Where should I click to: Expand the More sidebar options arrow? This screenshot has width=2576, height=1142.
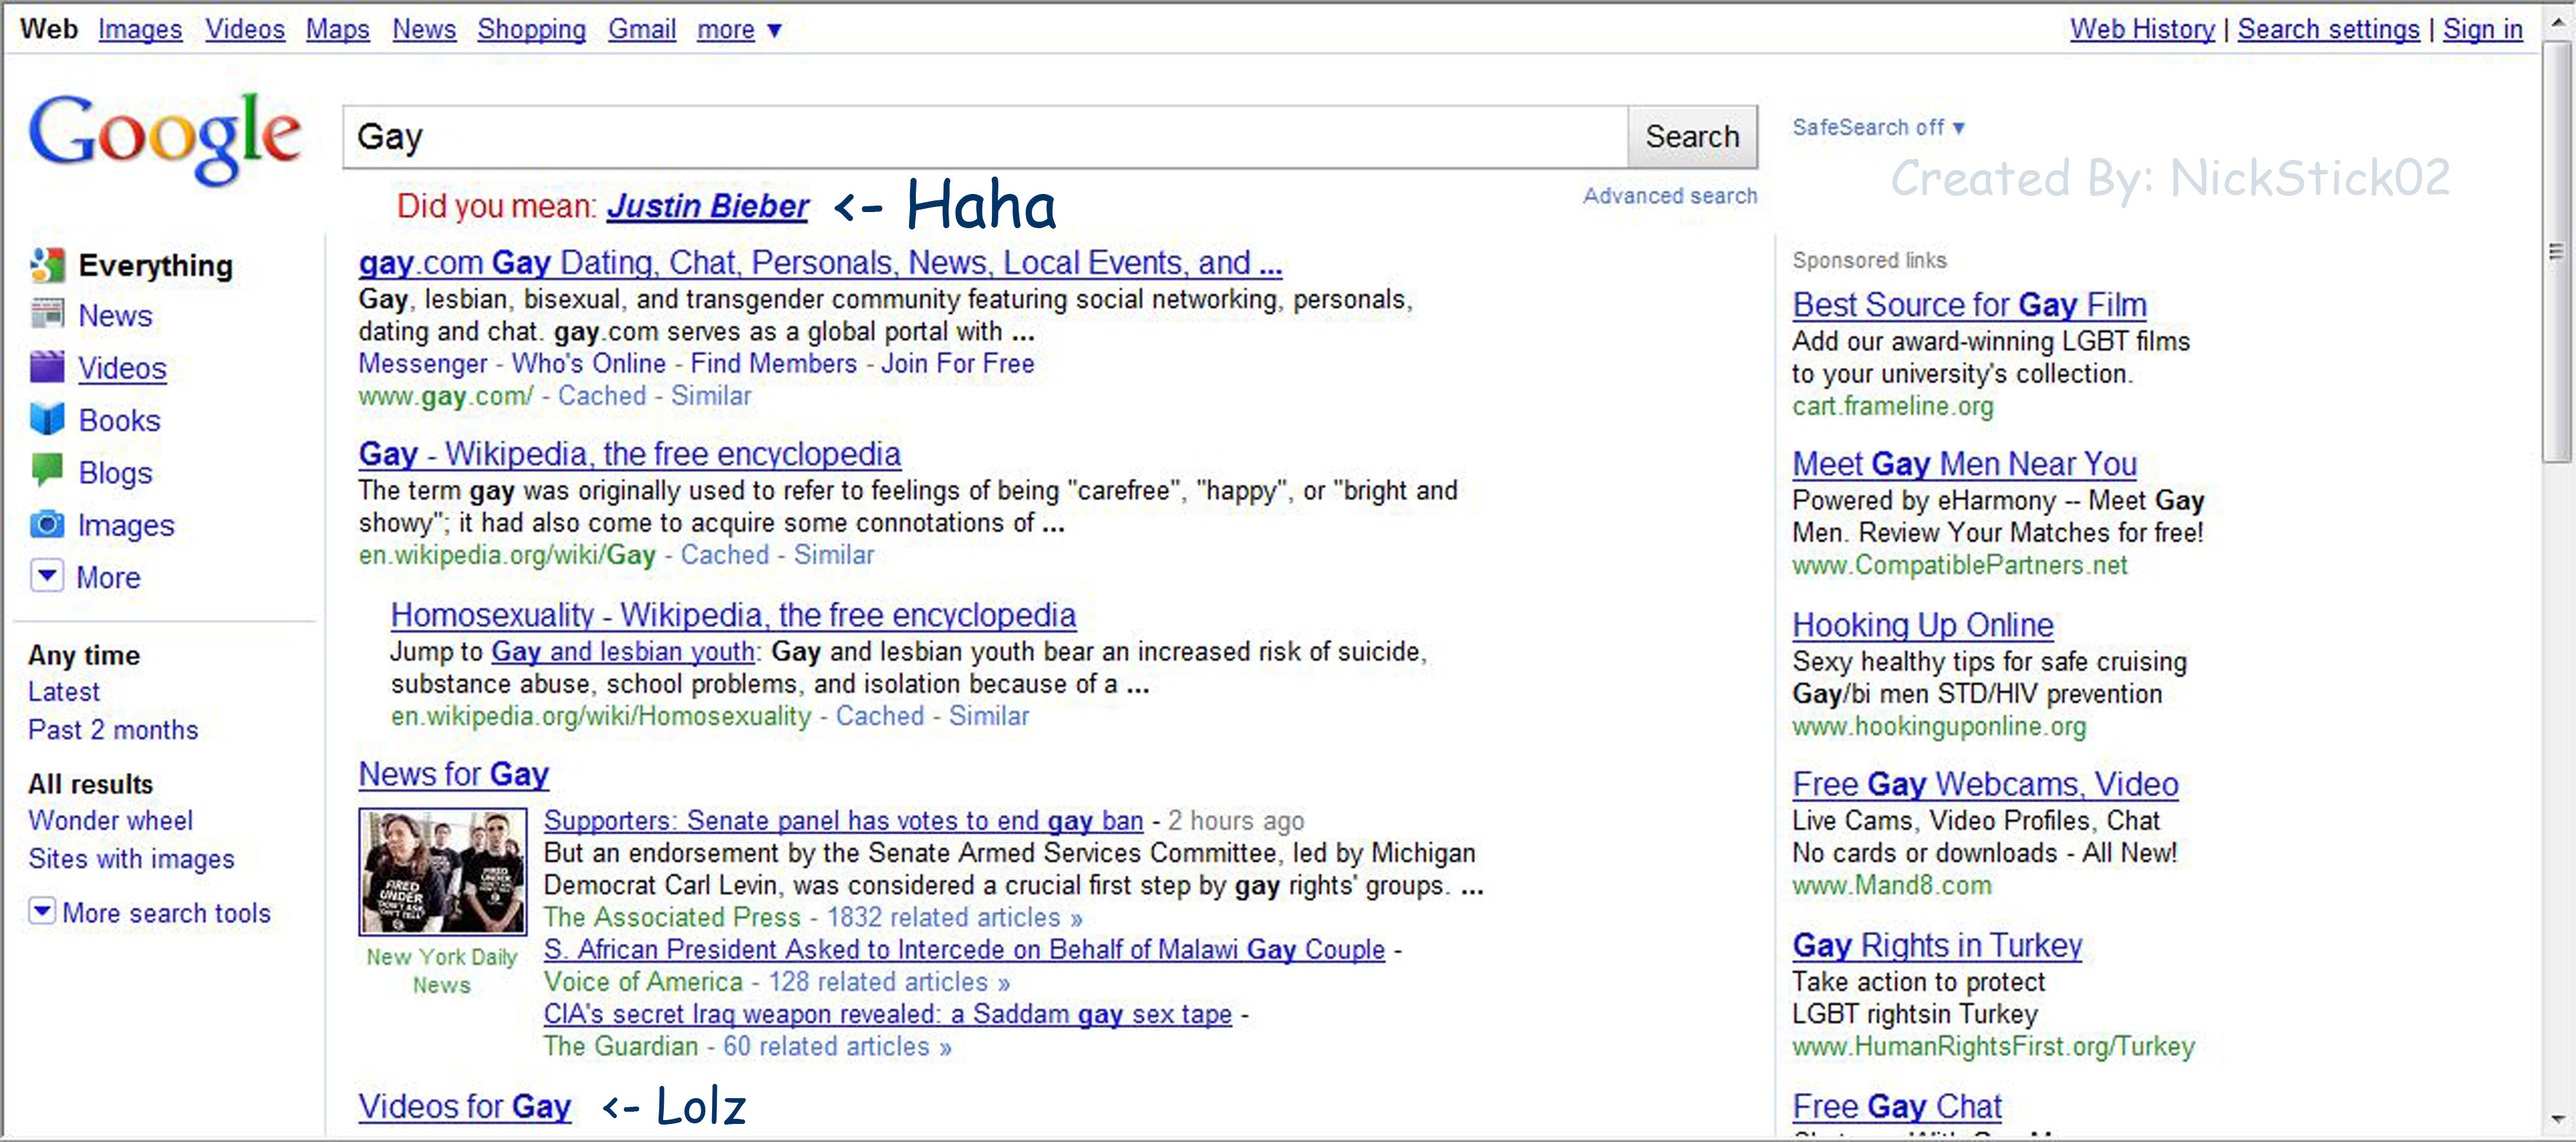coord(47,577)
